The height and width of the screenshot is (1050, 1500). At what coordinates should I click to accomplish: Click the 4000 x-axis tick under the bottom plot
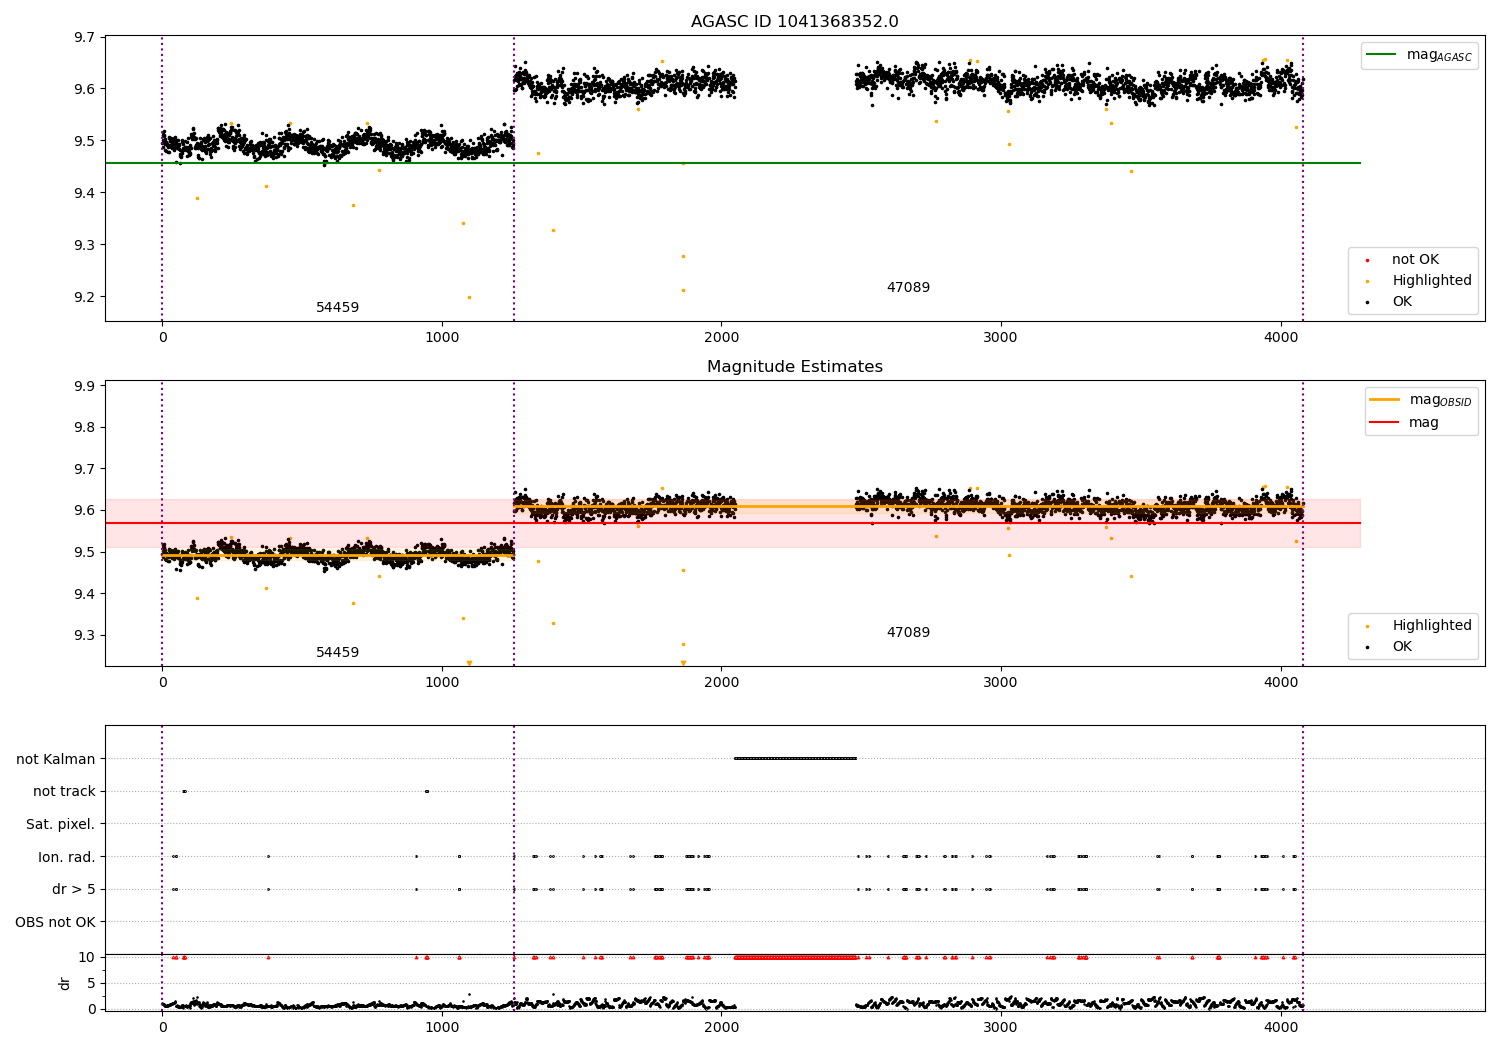pyautogui.click(x=1281, y=1028)
